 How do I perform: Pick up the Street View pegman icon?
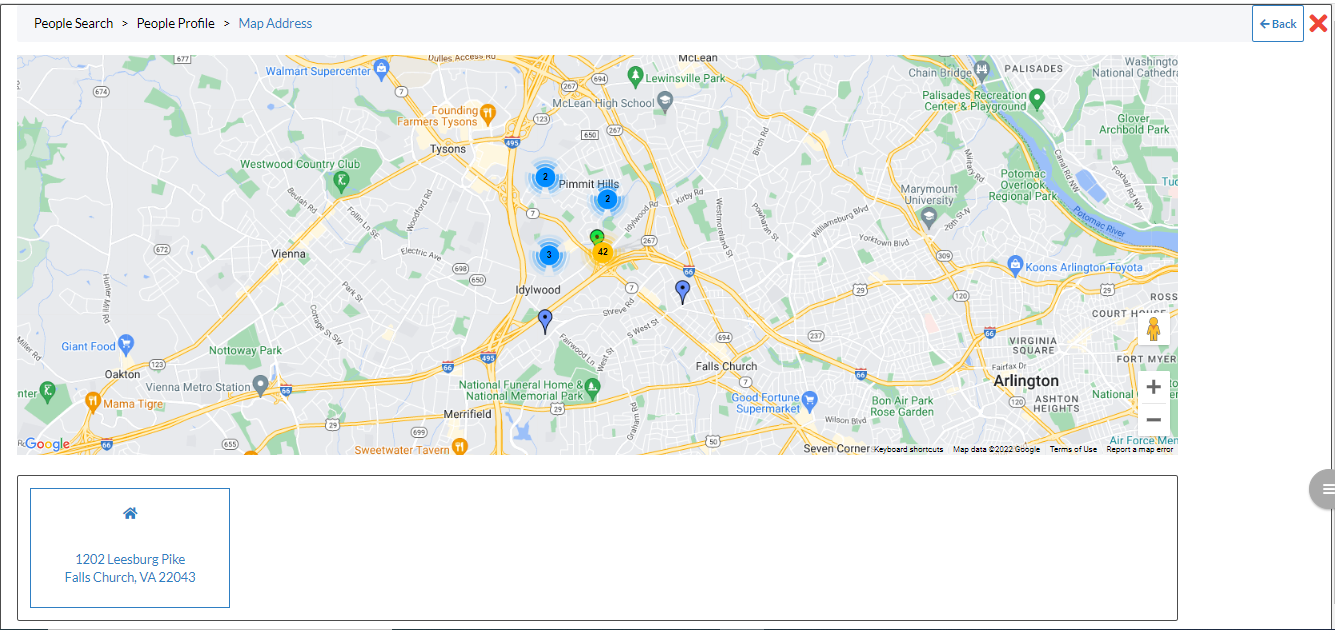pyautogui.click(x=1153, y=329)
